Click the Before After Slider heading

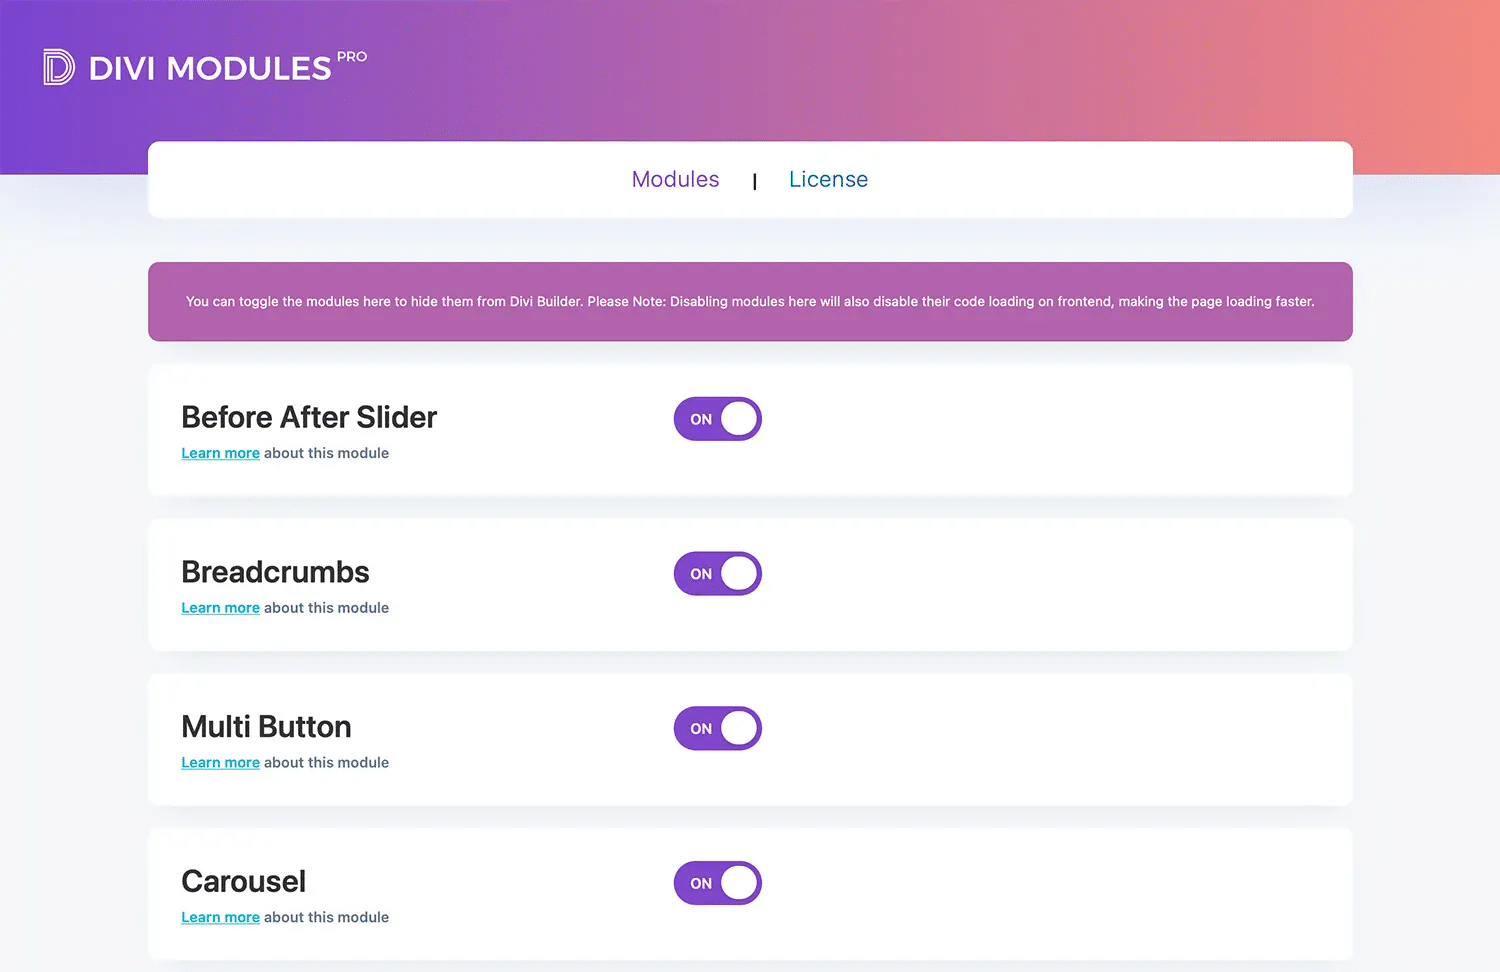pyautogui.click(x=308, y=418)
